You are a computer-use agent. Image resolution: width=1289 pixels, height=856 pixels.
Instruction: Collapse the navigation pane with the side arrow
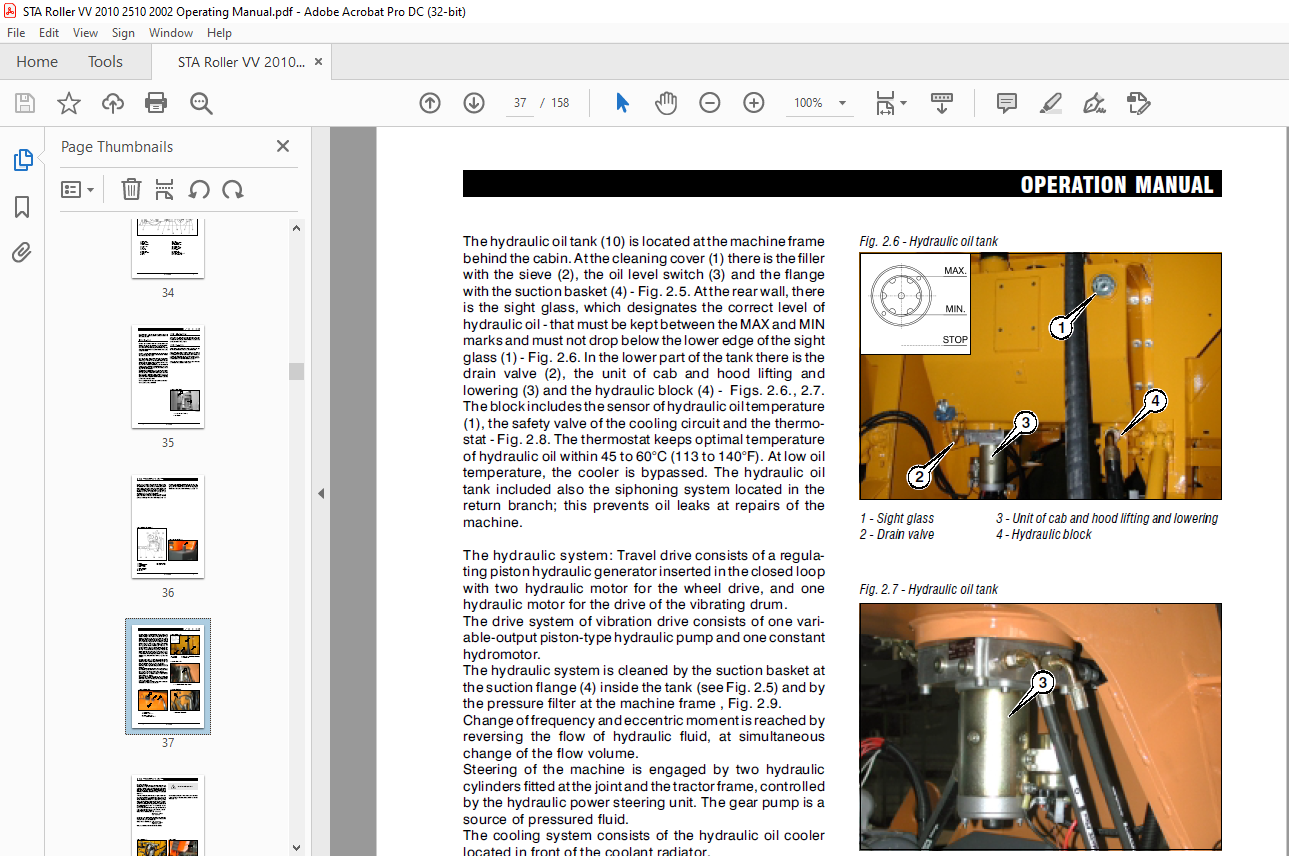point(321,493)
